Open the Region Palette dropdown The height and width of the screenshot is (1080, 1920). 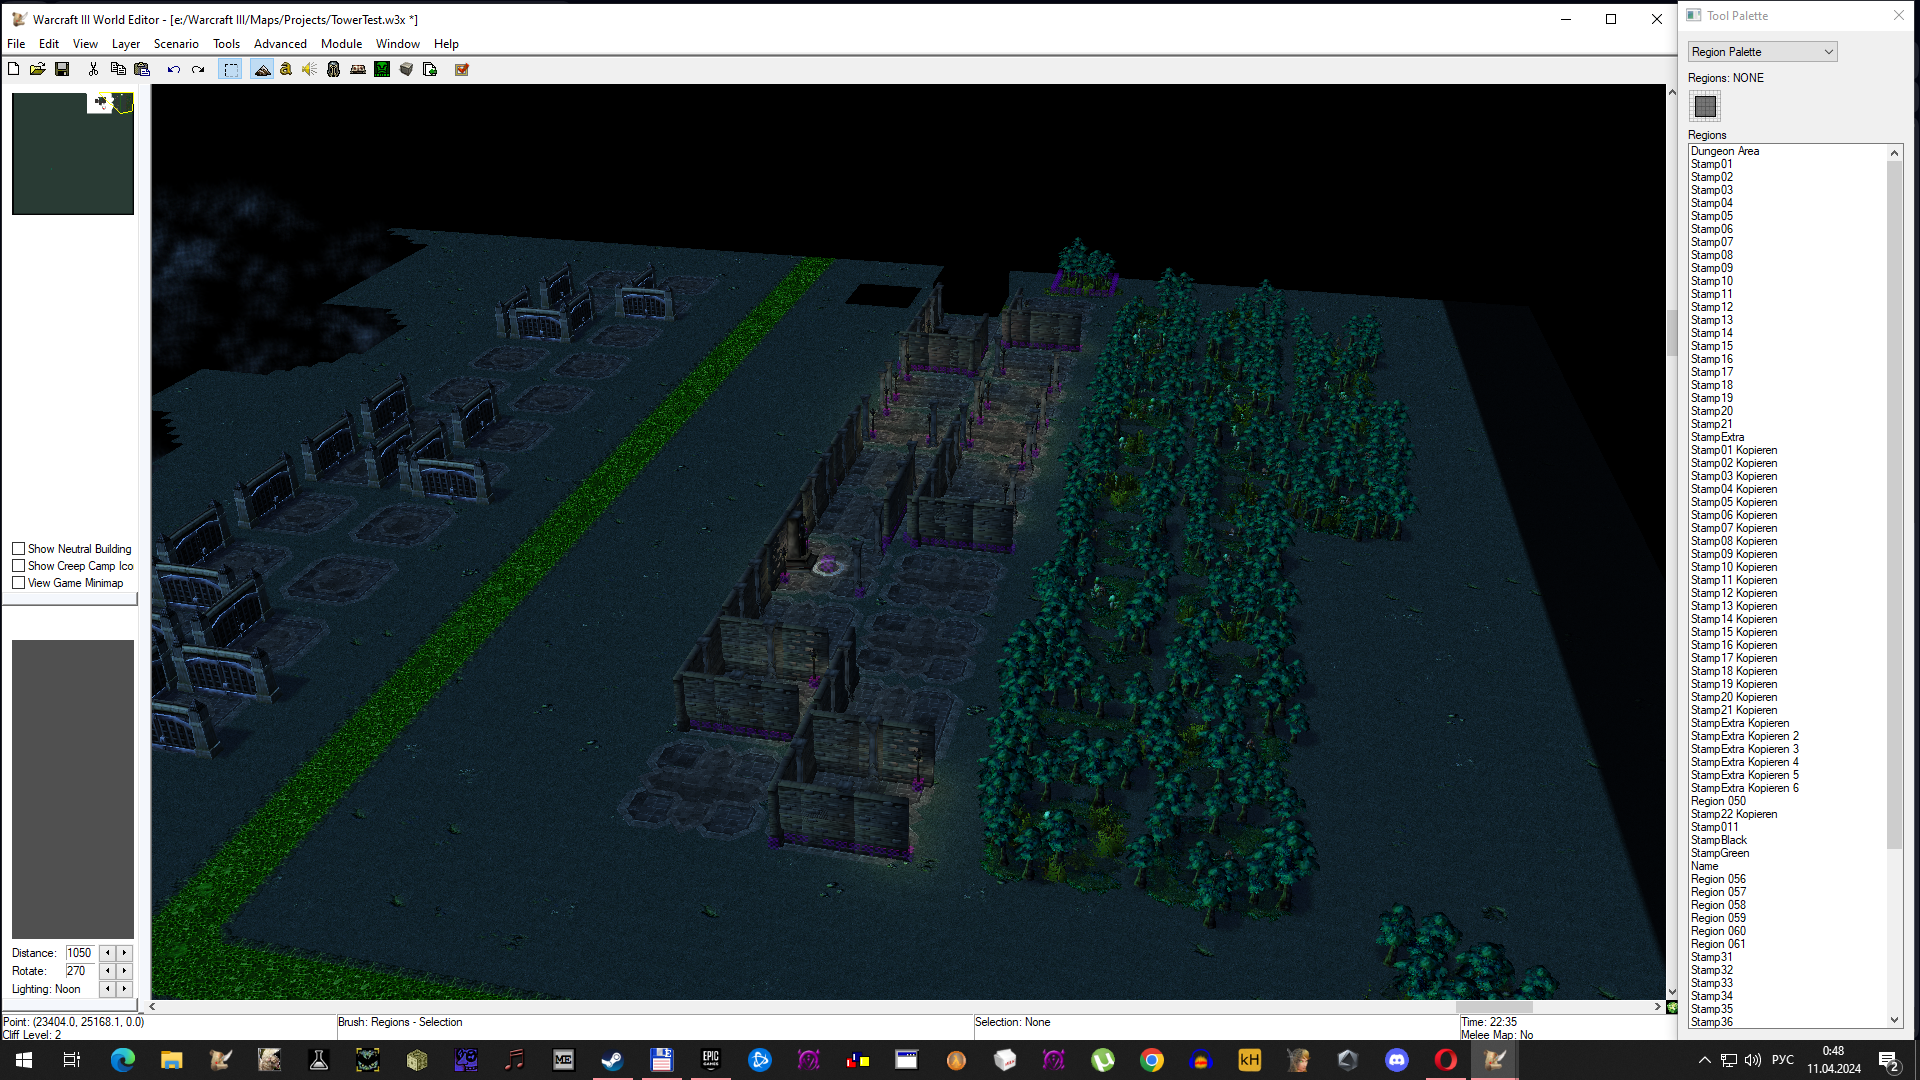tap(1763, 52)
